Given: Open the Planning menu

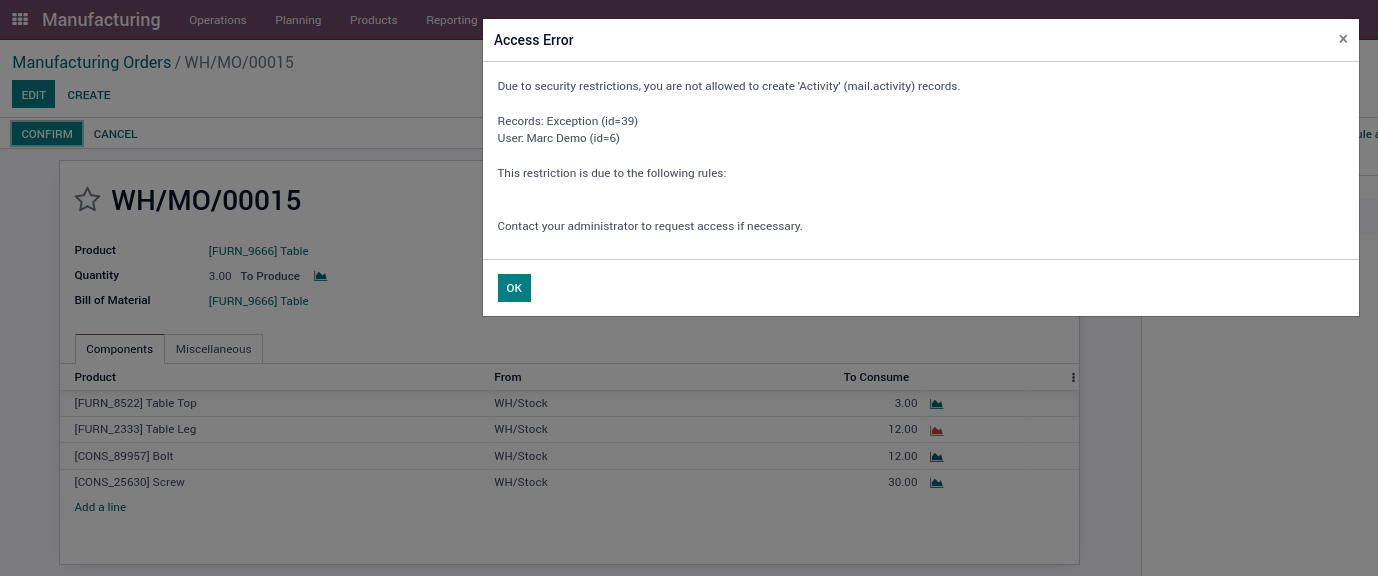Looking at the screenshot, I should 298,20.
